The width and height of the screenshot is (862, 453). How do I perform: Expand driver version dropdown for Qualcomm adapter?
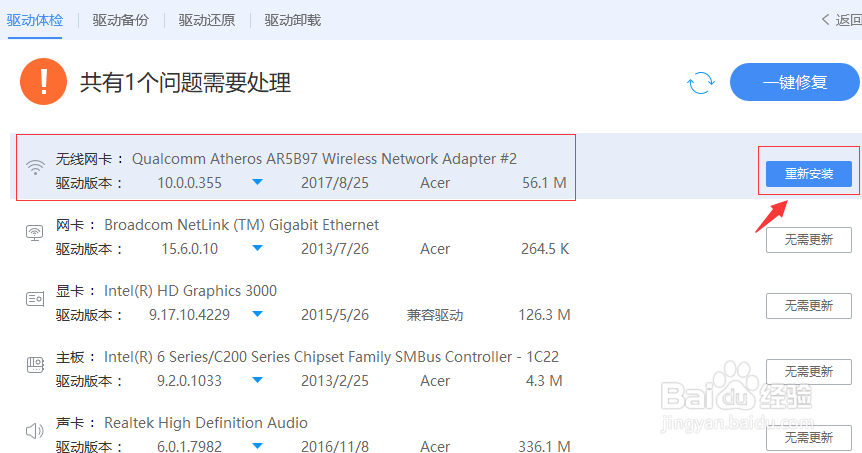pyautogui.click(x=257, y=183)
